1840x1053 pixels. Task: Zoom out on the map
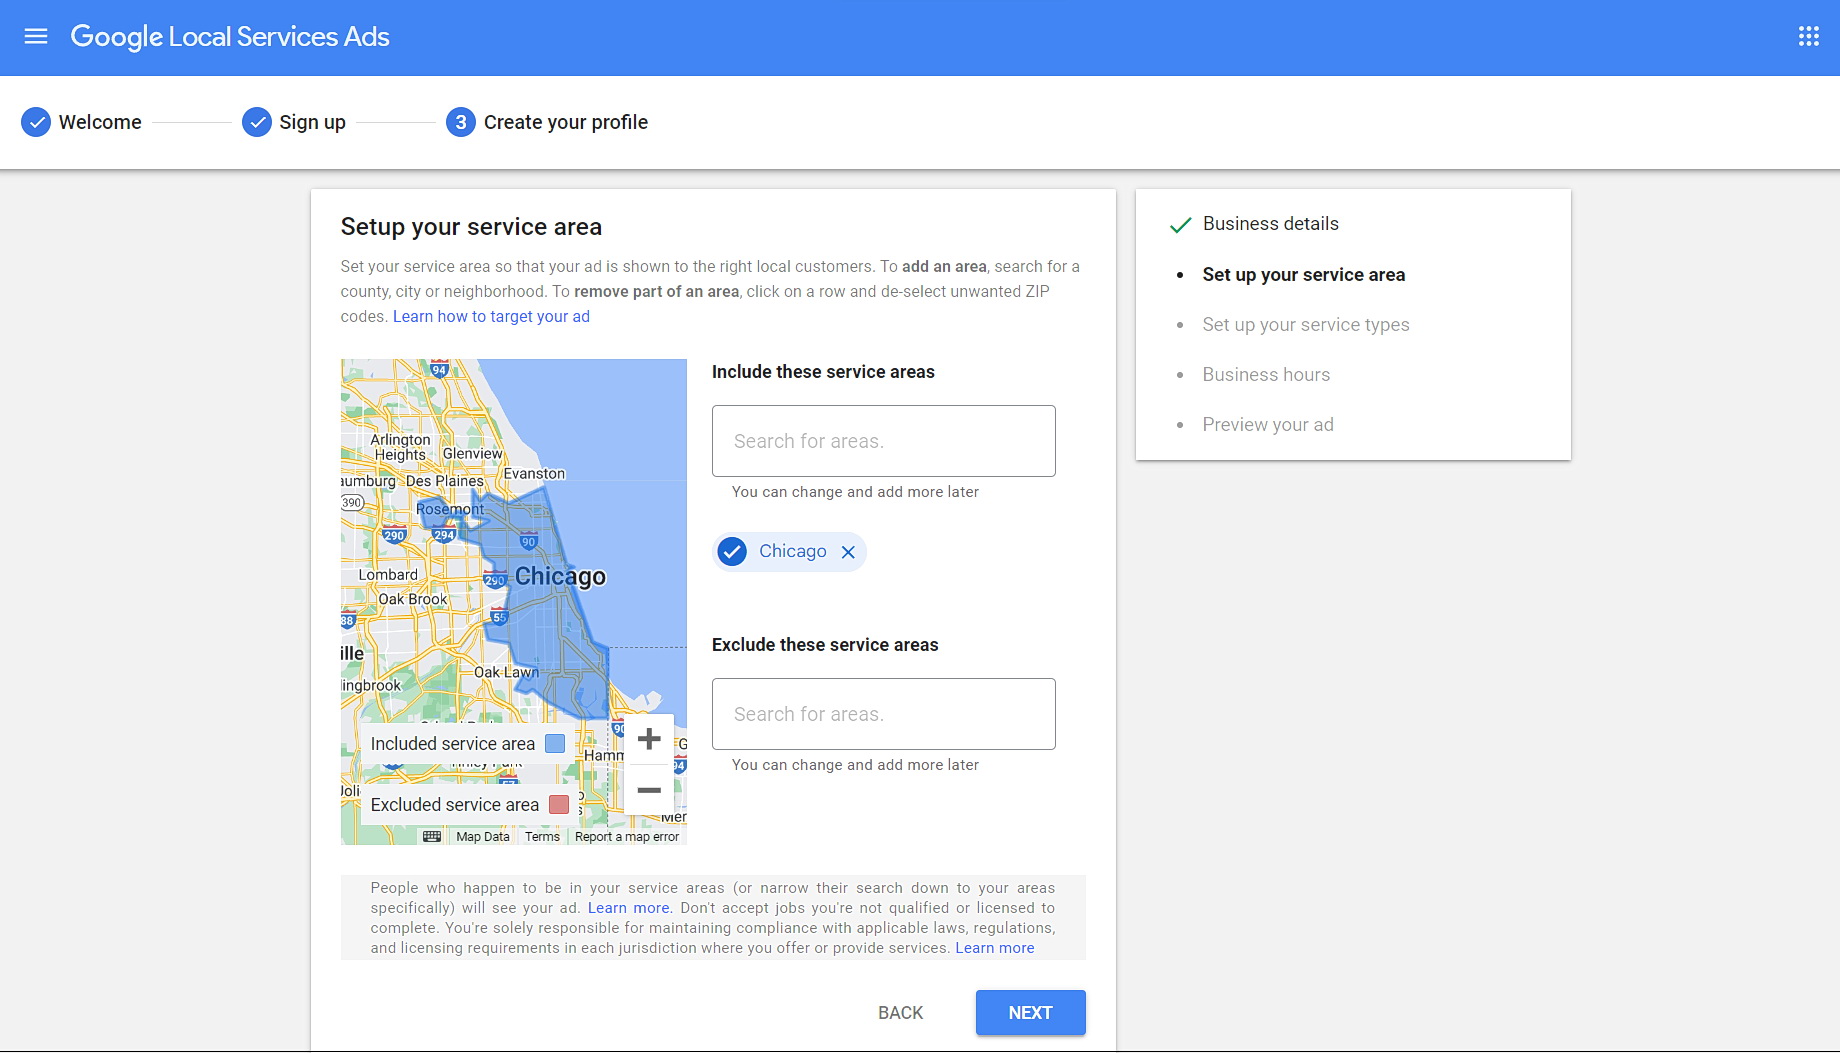(x=649, y=790)
